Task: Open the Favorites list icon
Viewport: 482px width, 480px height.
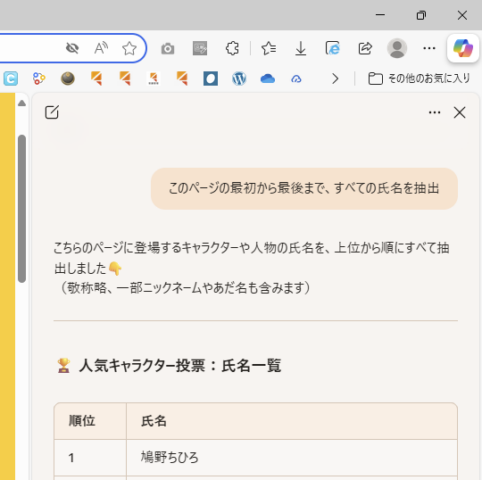Action: [x=268, y=49]
